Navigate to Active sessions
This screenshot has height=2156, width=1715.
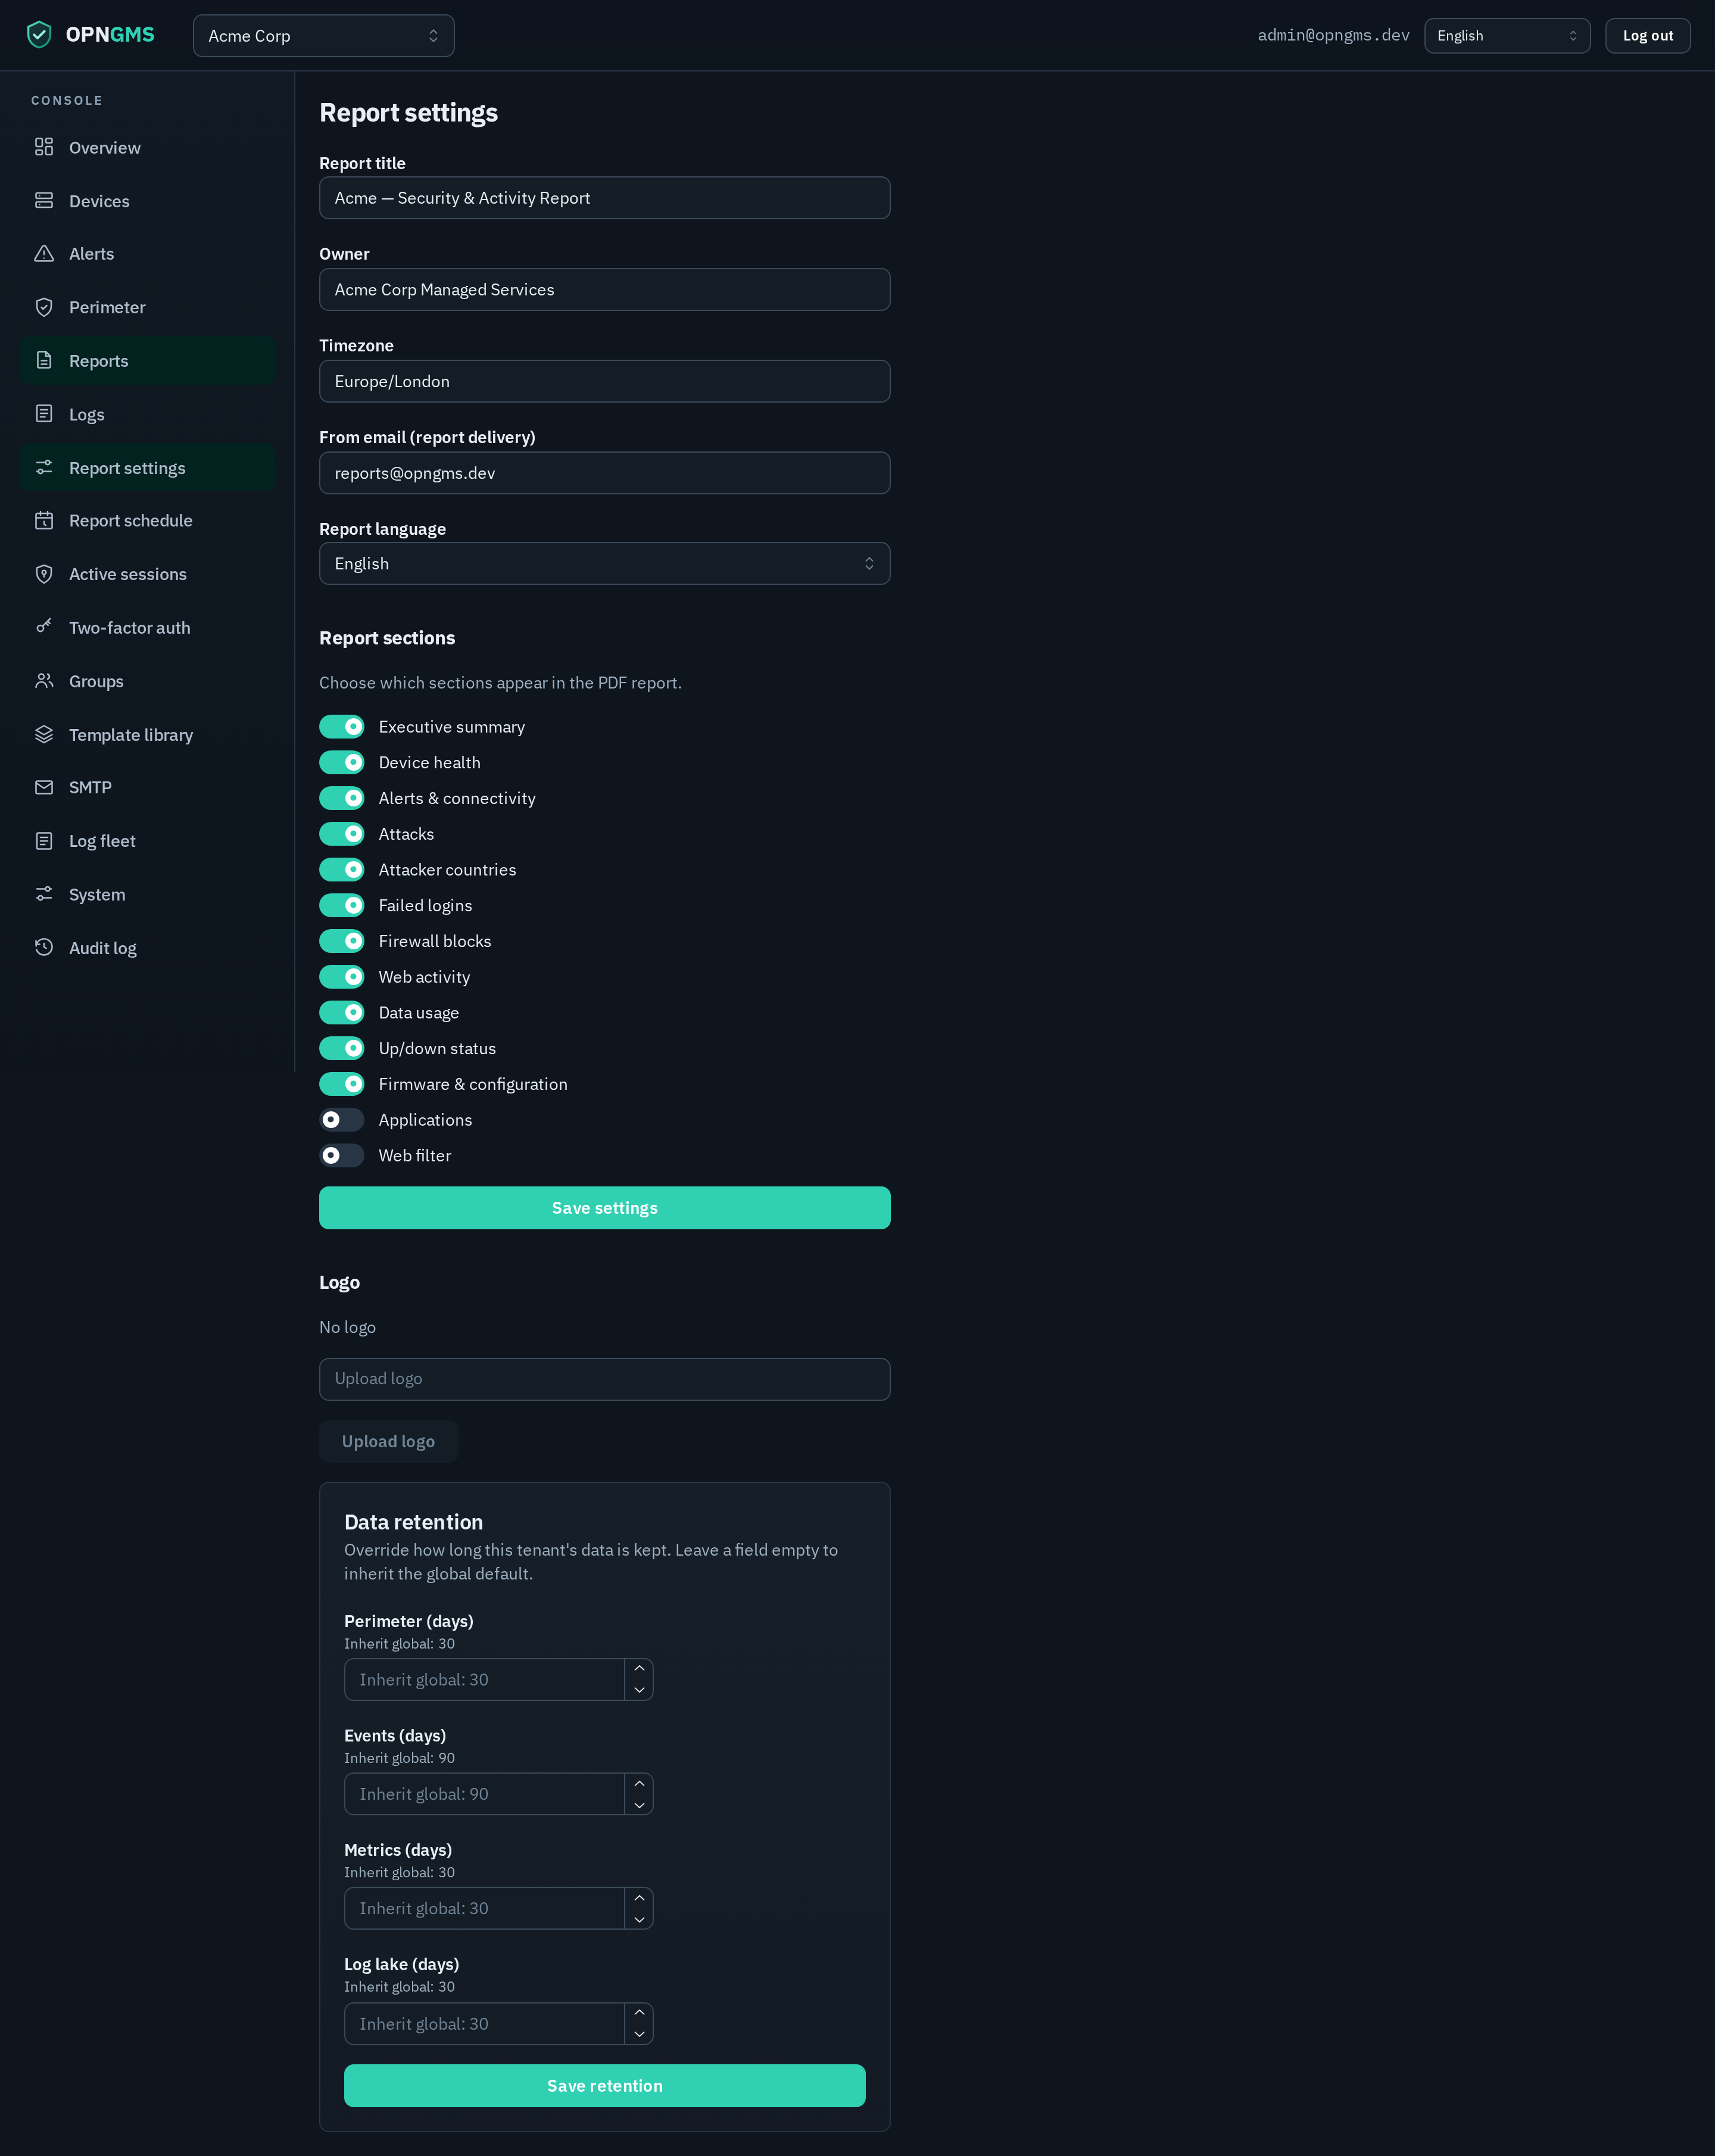pos(147,574)
